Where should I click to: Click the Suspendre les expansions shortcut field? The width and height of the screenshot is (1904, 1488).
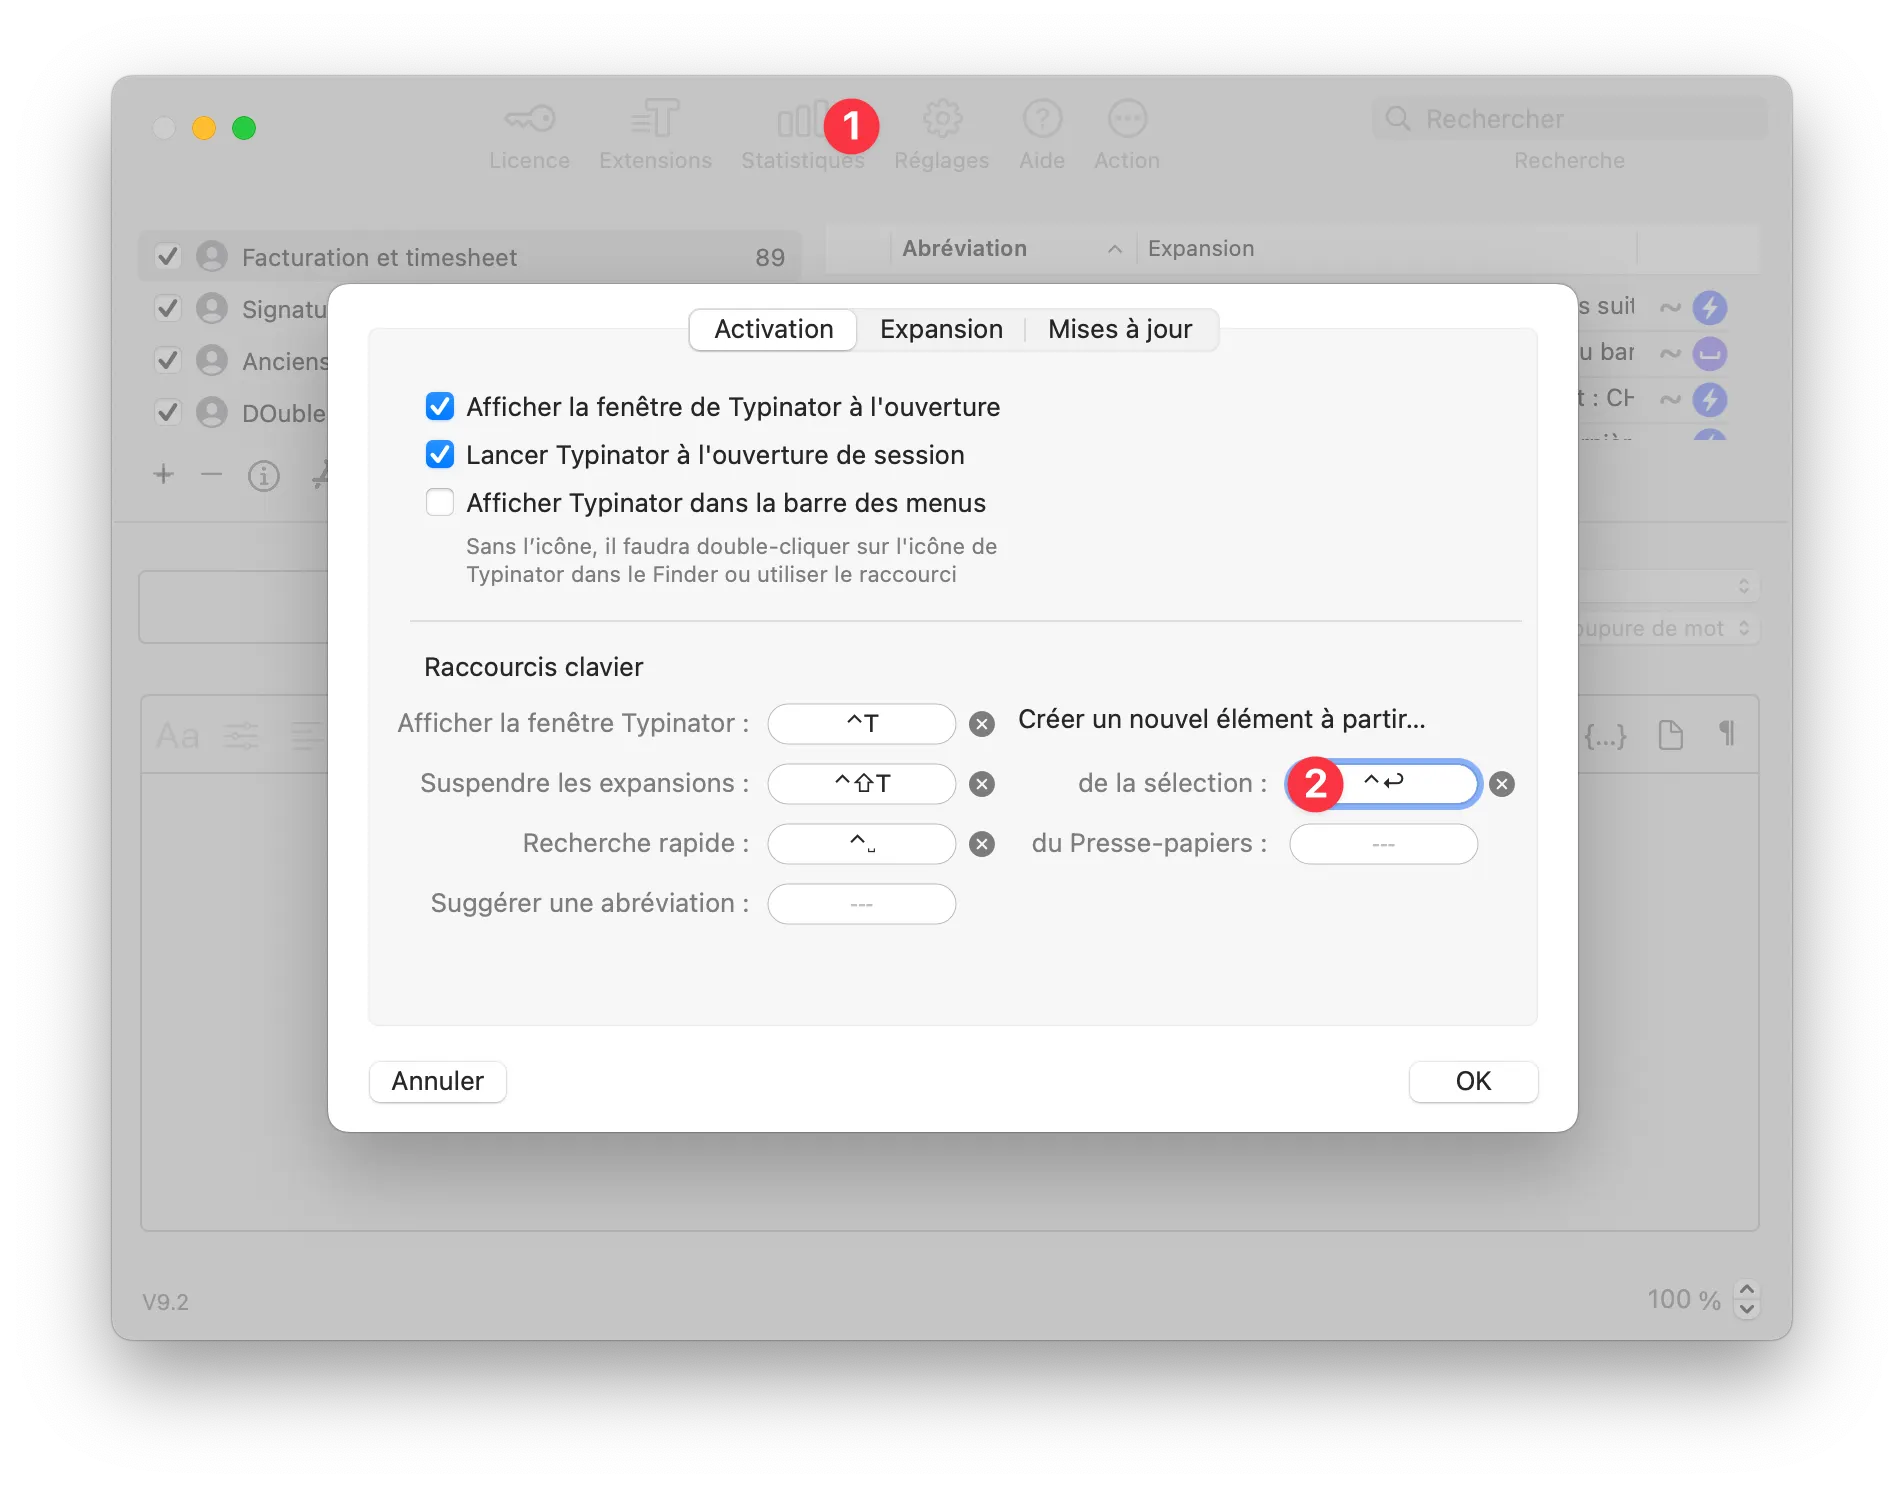pos(862,783)
